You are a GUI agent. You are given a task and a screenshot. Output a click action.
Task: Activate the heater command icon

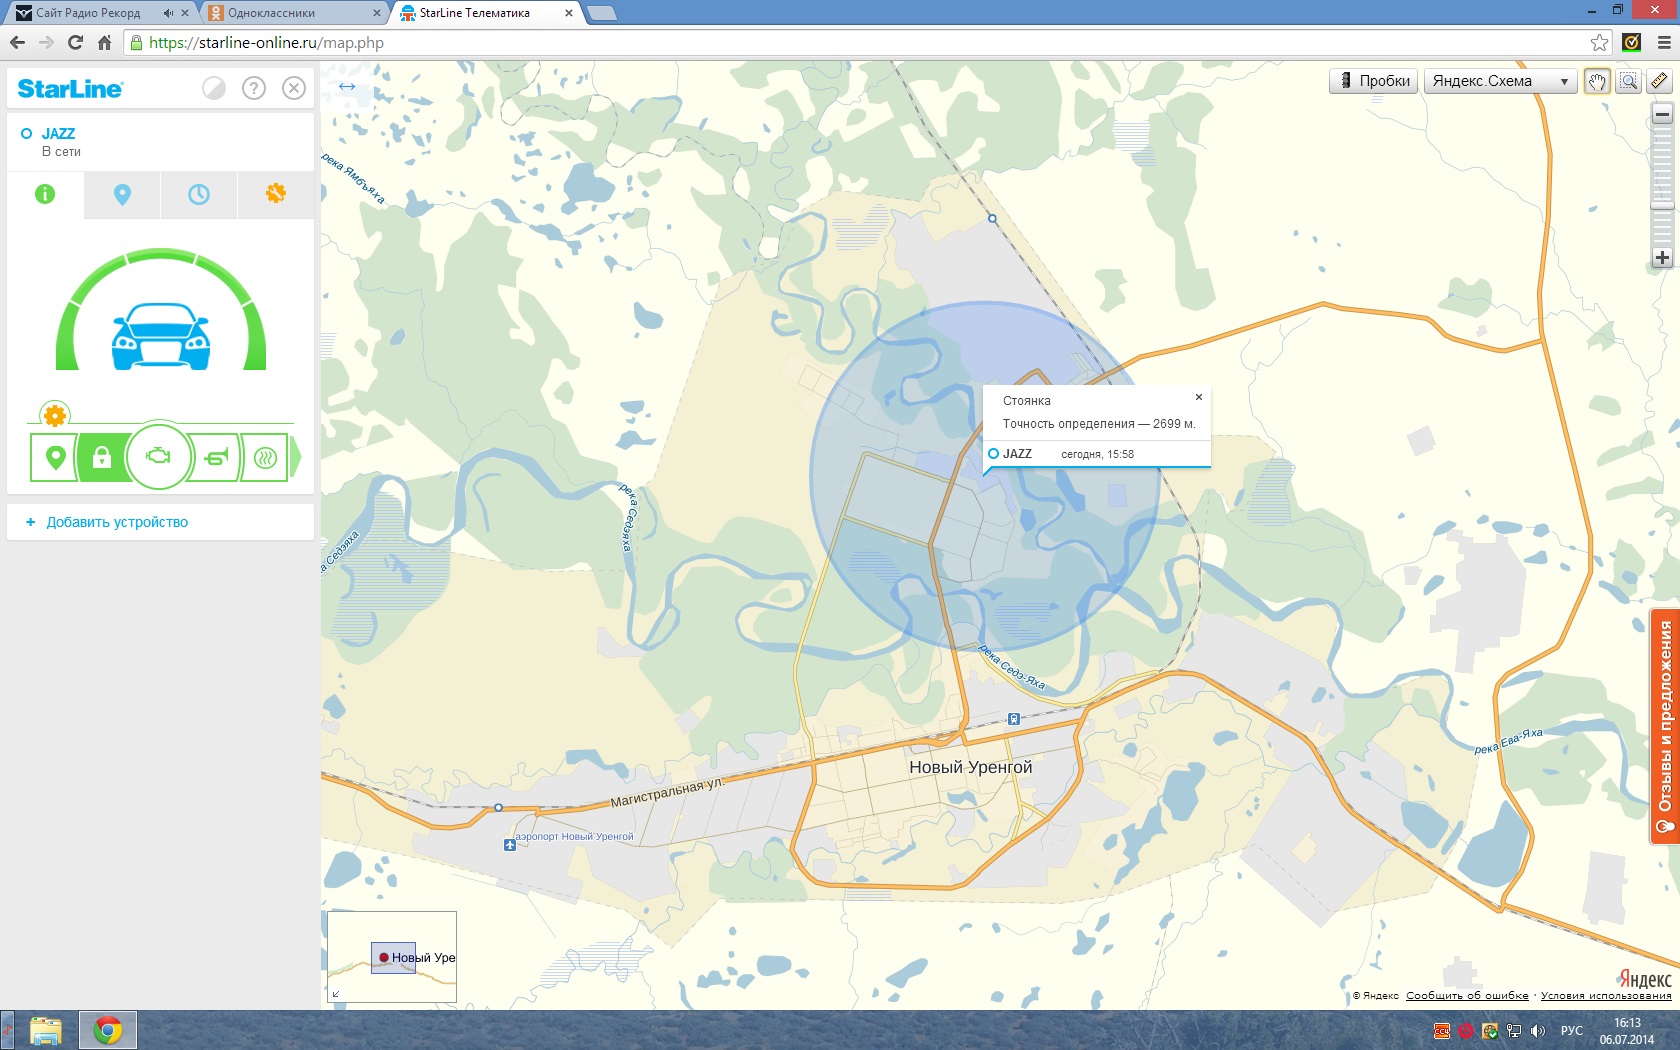coord(265,458)
